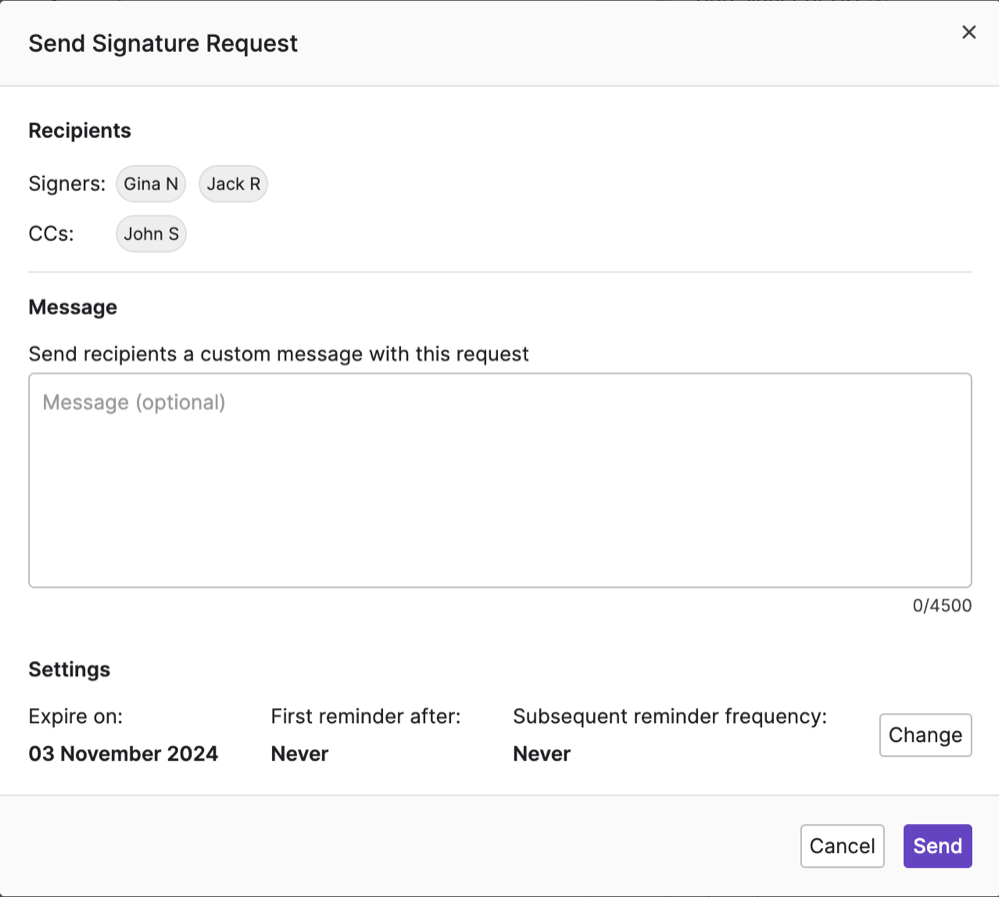This screenshot has height=897, width=999.
Task: Open the expiration settings via Change
Action: (925, 735)
